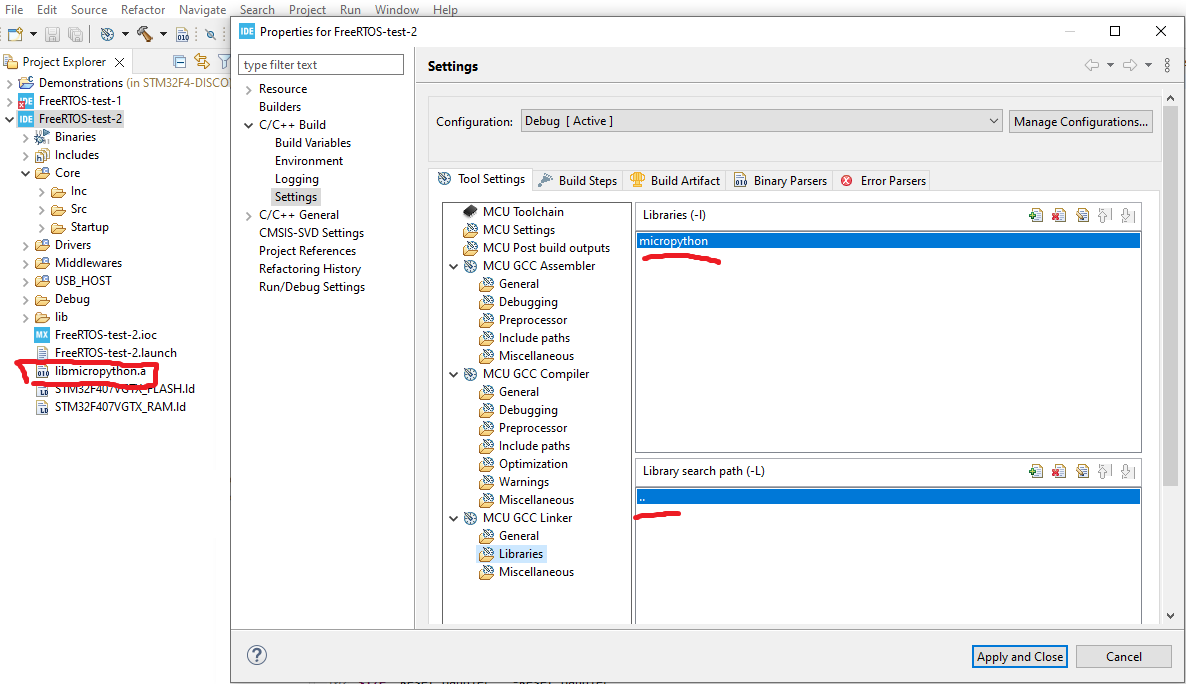
Task: Toggle Link with Editor arrows icon
Action: click(201, 61)
